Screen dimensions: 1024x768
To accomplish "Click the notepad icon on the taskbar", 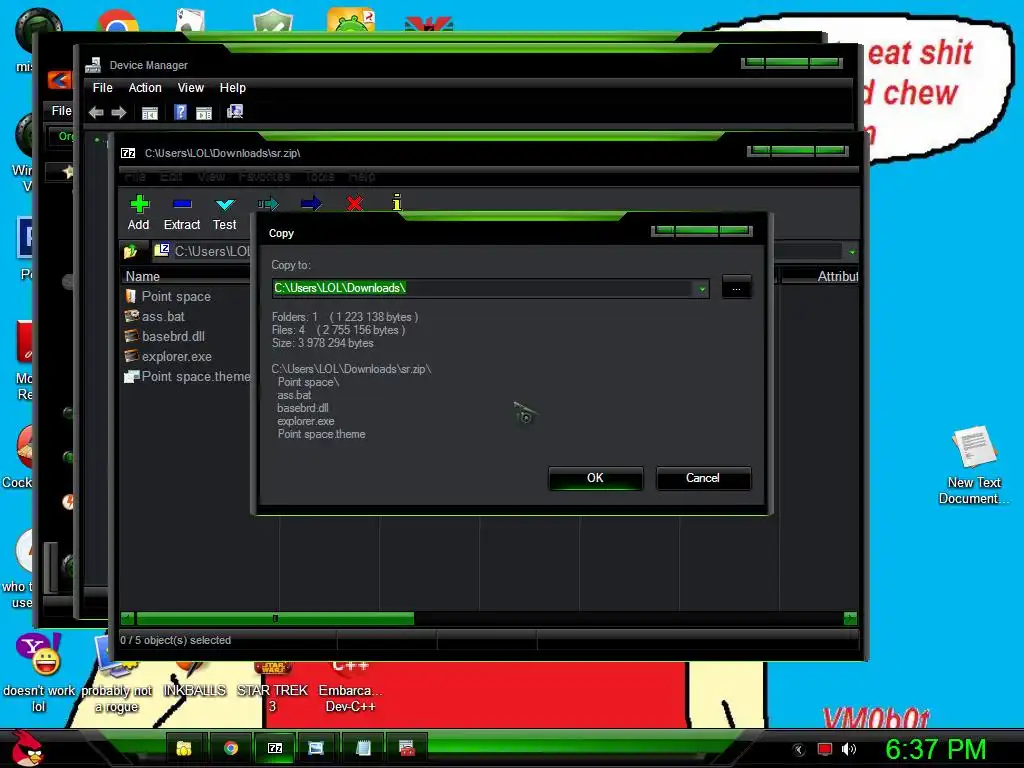I will (363, 748).
